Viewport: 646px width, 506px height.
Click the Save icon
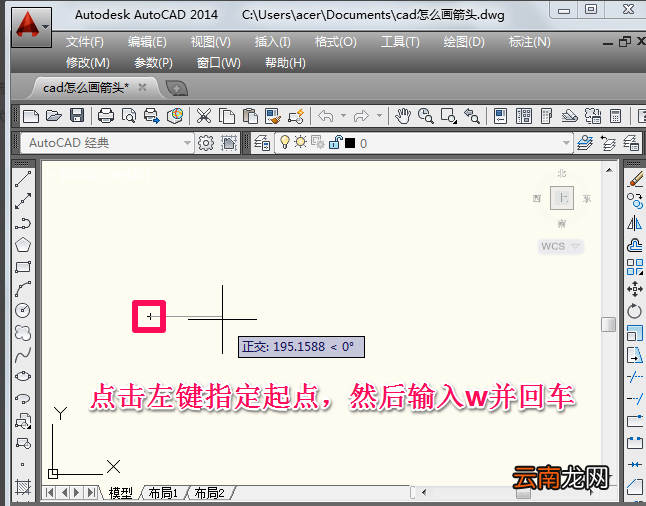tap(77, 115)
